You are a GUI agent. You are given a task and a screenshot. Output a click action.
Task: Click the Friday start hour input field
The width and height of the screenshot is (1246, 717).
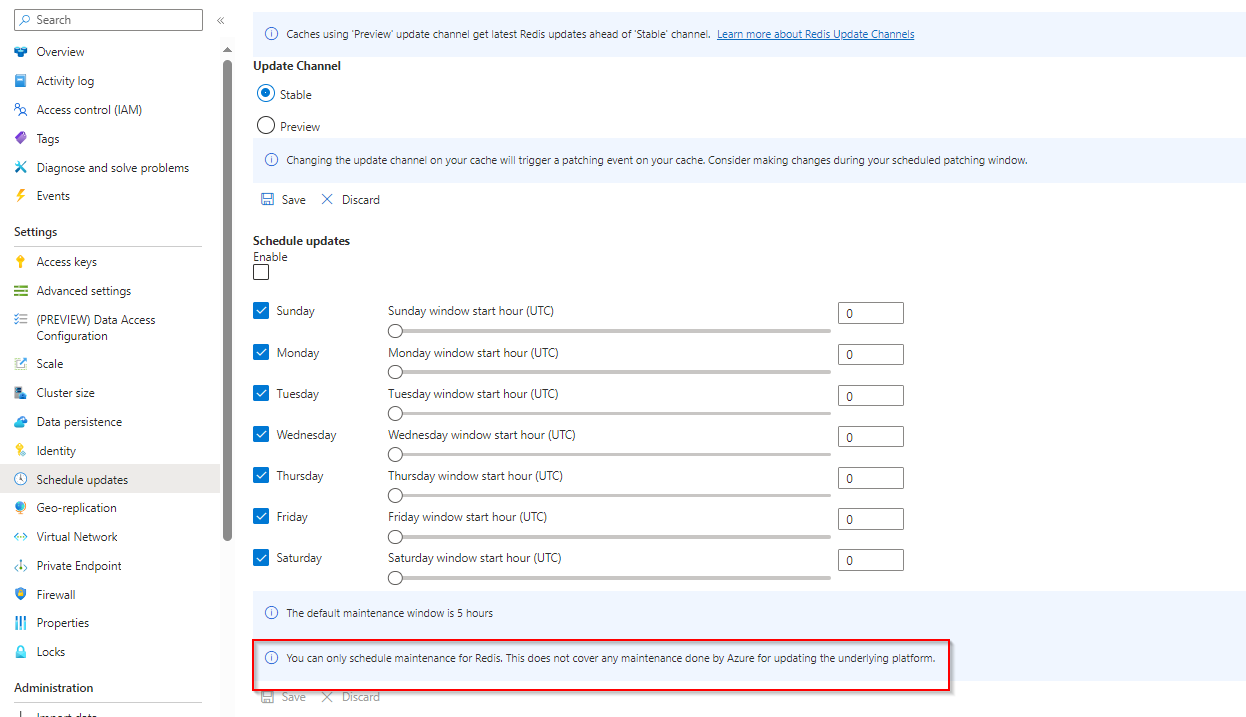click(x=870, y=519)
